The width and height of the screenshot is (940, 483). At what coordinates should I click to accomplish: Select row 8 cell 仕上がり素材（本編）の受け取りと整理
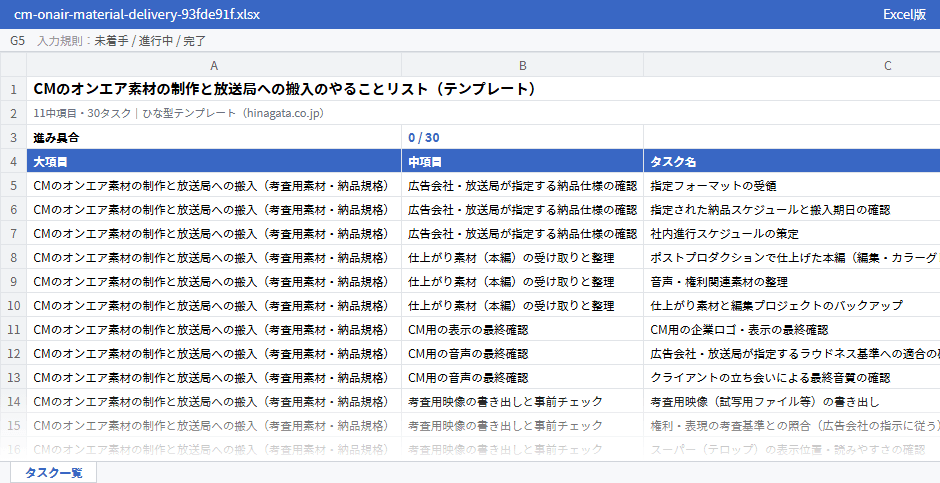(523, 258)
